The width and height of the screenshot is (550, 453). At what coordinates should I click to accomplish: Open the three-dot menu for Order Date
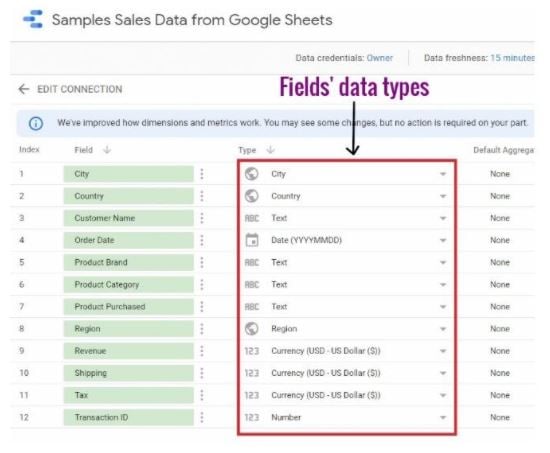pyautogui.click(x=202, y=240)
